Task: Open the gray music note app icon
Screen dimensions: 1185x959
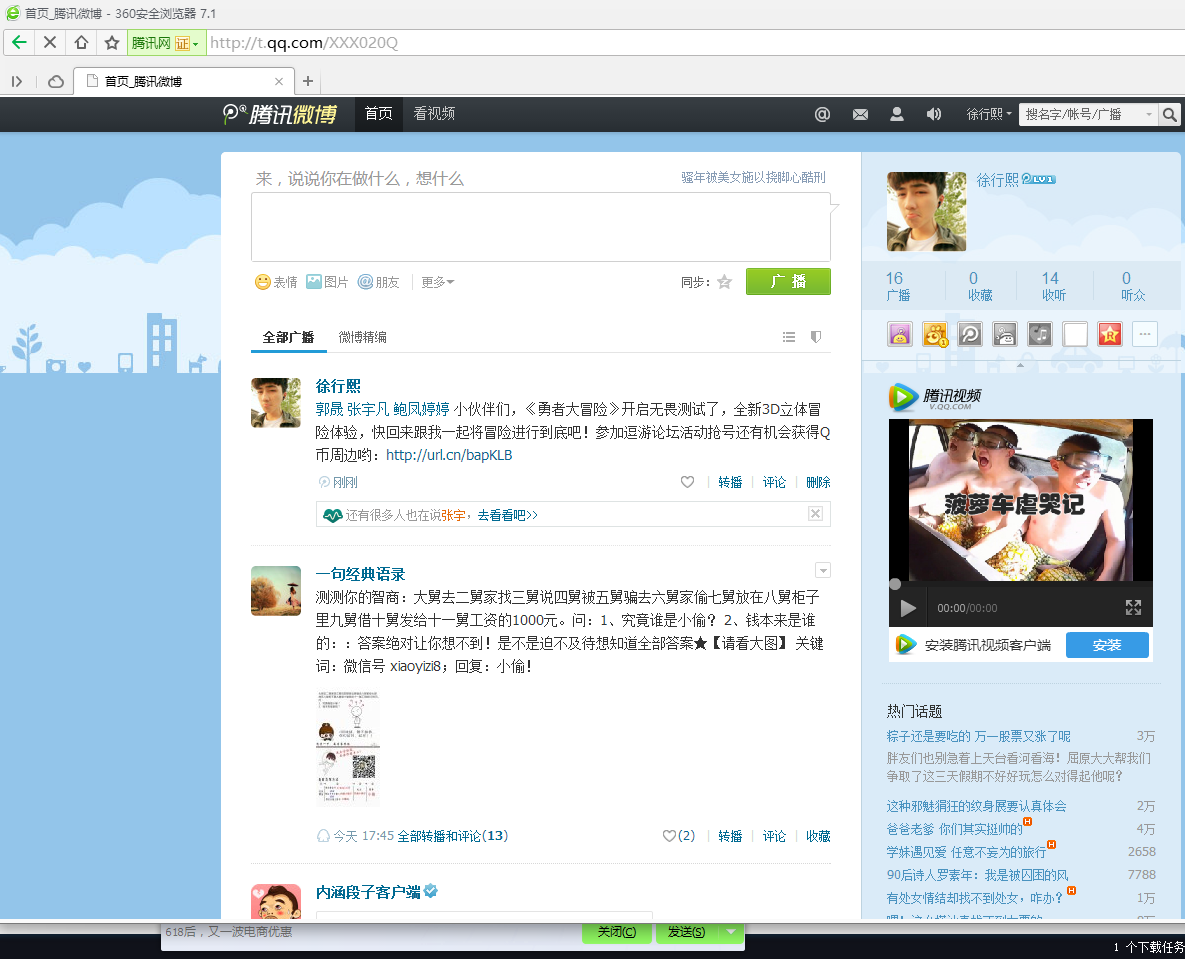Action: (1040, 334)
